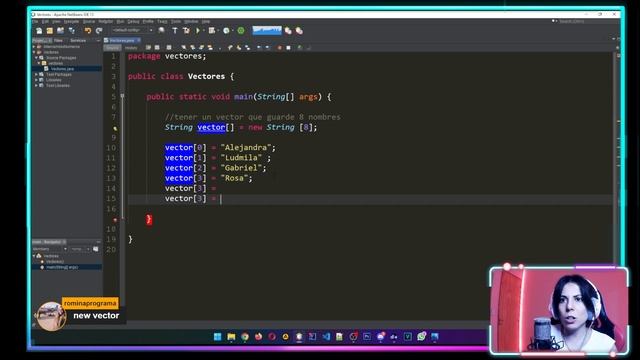Image resolution: width=640 pixels, height=360 pixels.
Task: Close the Vectores.java editor tab
Action: tap(139, 40)
